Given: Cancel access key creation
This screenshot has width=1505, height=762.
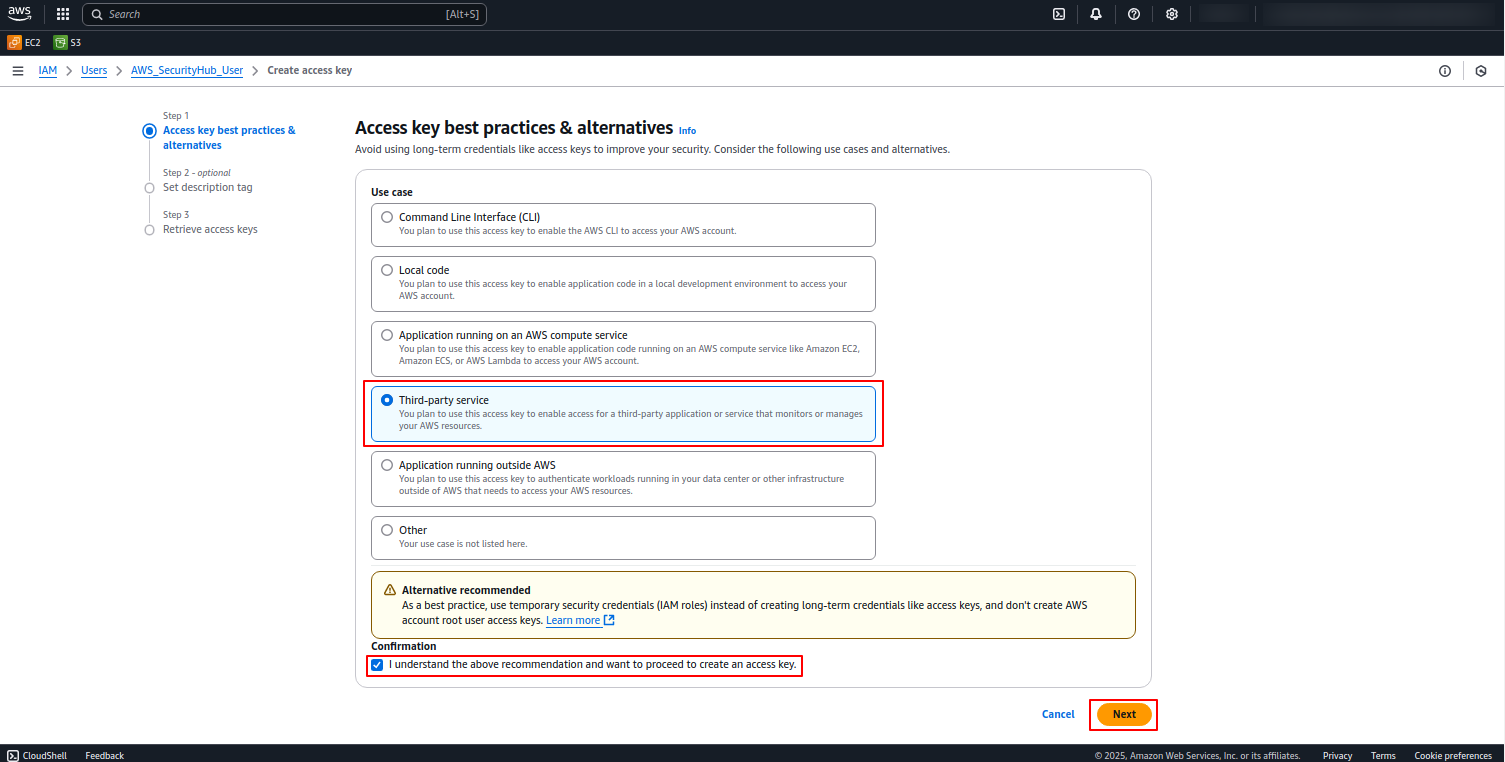Looking at the screenshot, I should click(x=1058, y=714).
